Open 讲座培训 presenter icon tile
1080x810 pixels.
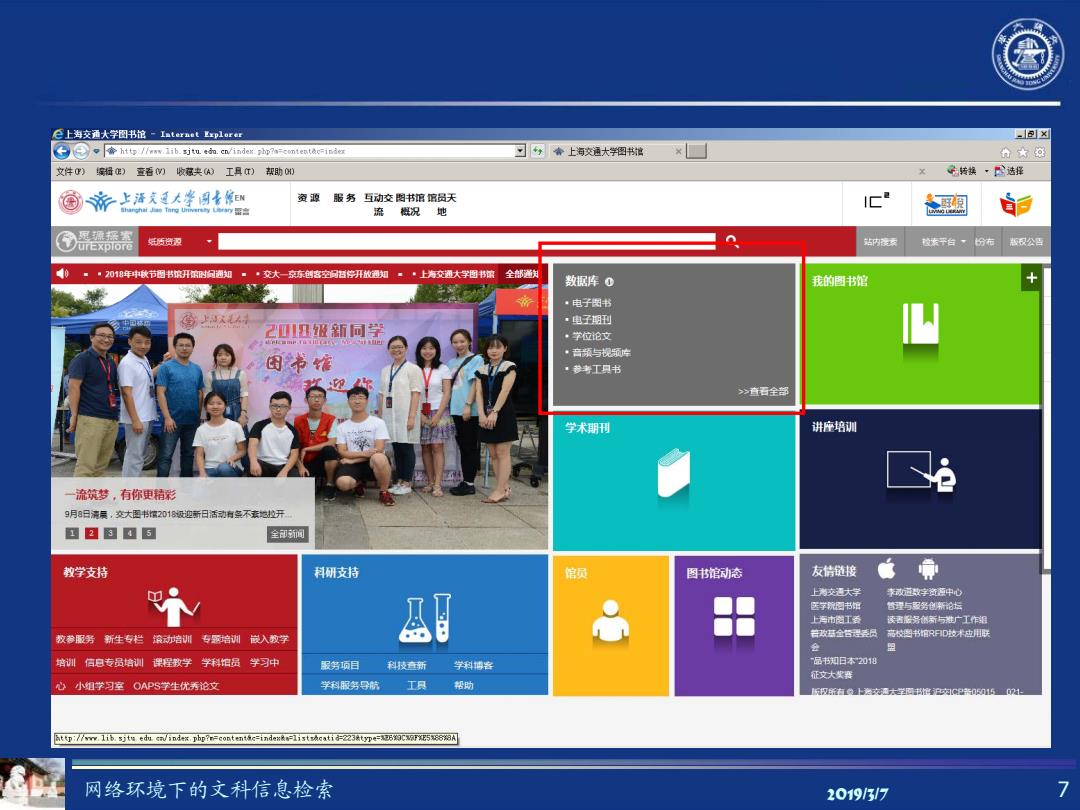click(922, 471)
